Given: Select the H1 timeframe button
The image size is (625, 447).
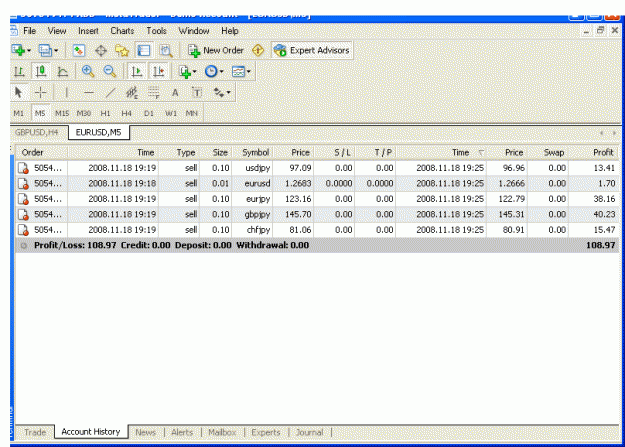Looking at the screenshot, I should tap(105, 113).
